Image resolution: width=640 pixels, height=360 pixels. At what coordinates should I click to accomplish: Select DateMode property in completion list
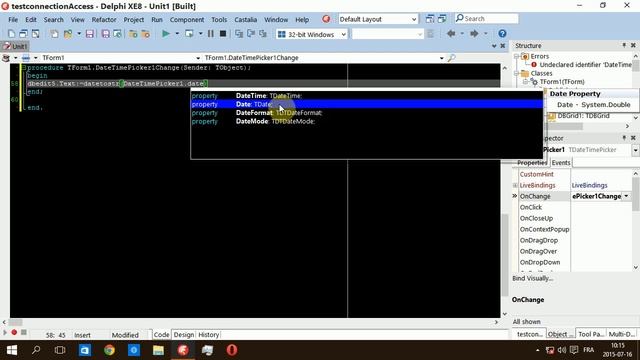pos(367,121)
